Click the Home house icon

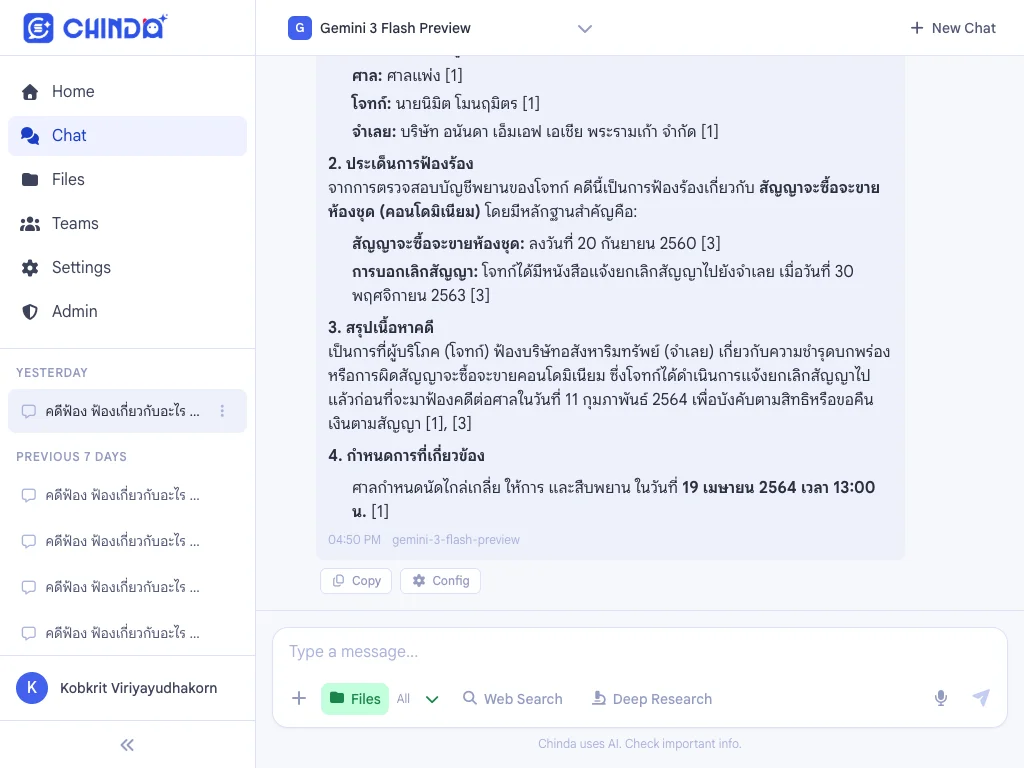coord(30,91)
